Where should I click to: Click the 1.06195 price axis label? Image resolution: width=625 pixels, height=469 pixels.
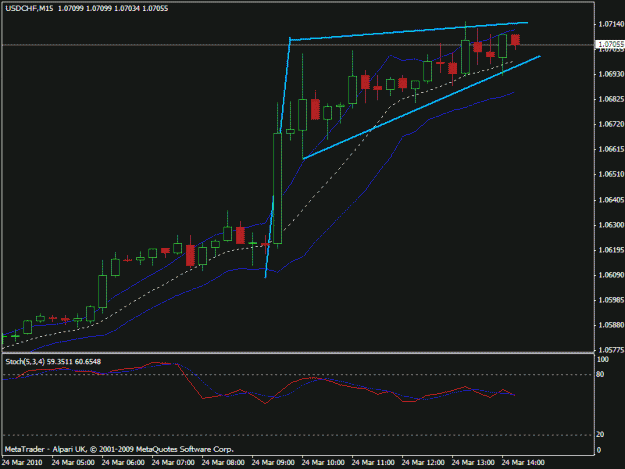click(611, 250)
